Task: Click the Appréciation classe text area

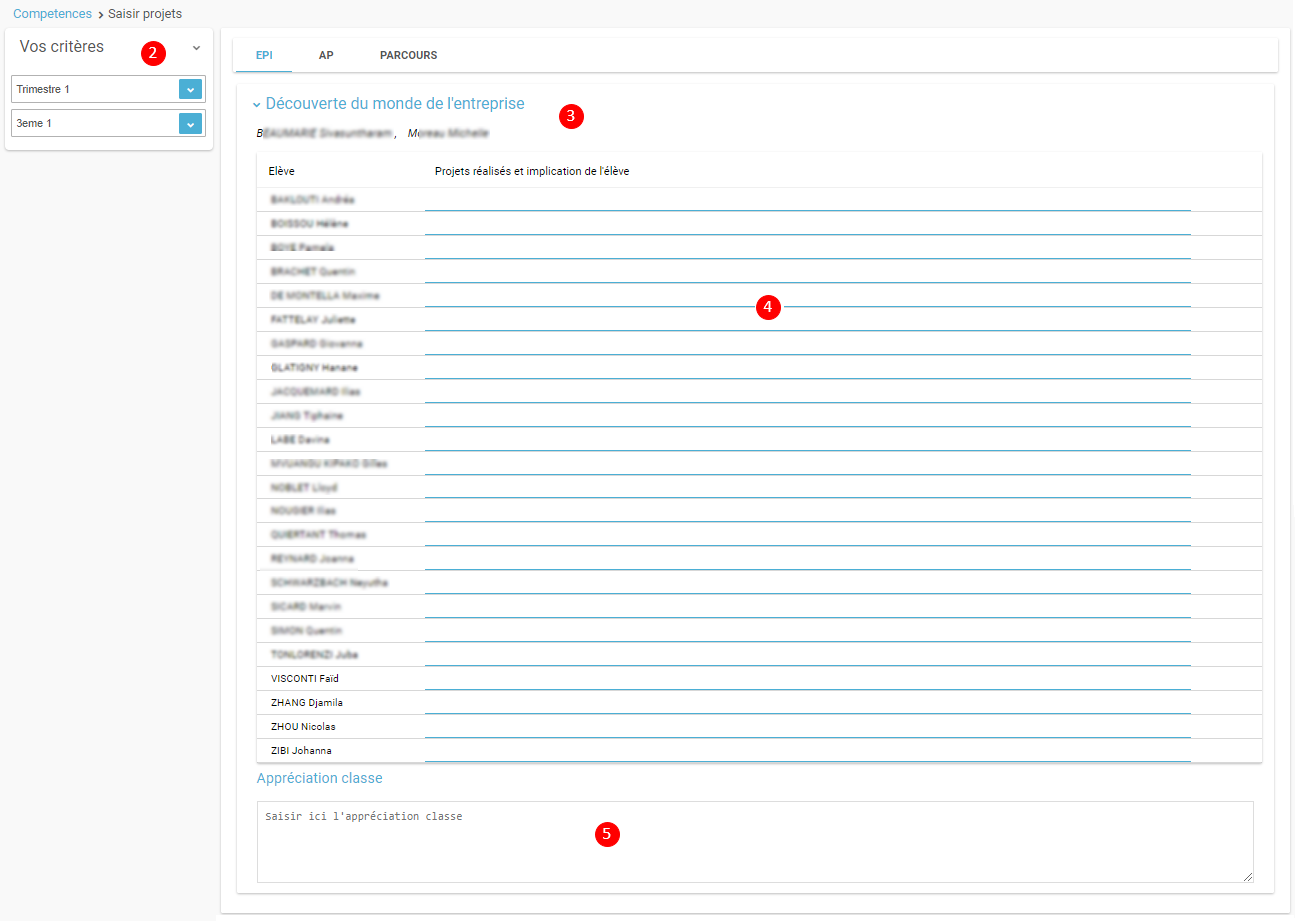Action: click(754, 841)
